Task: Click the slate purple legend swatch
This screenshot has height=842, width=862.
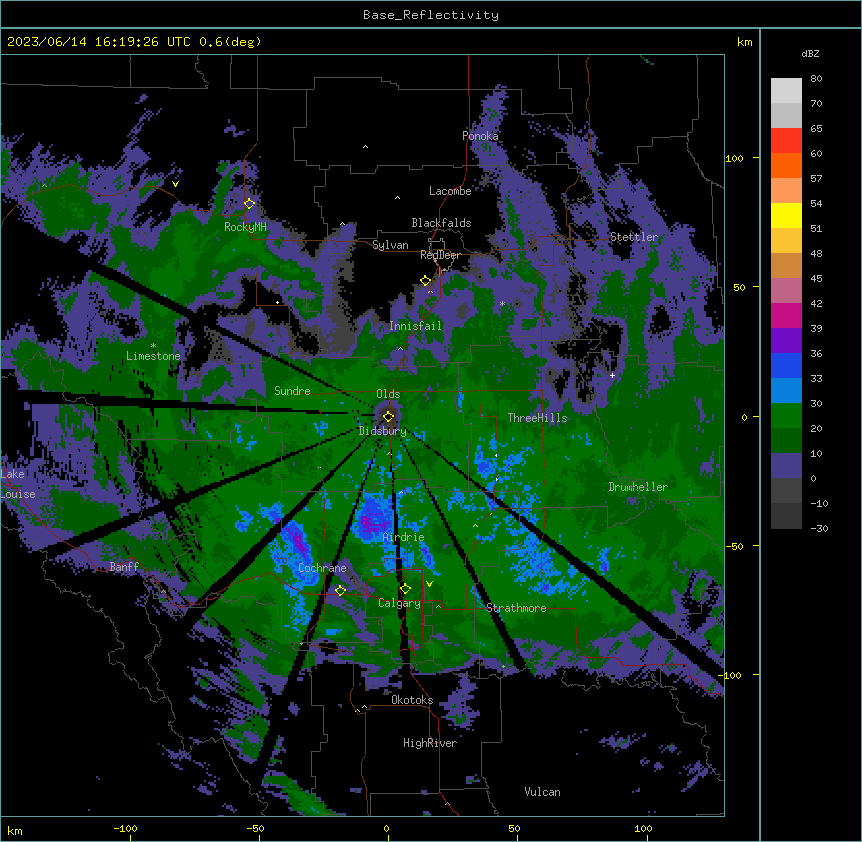Action: 786,466
